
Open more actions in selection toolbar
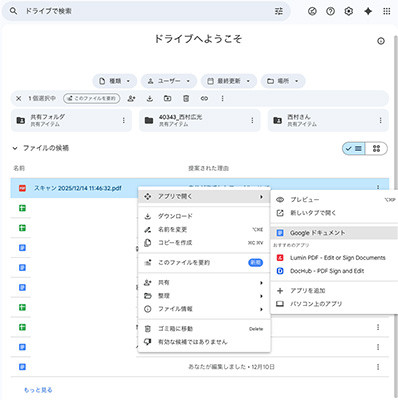tap(222, 98)
